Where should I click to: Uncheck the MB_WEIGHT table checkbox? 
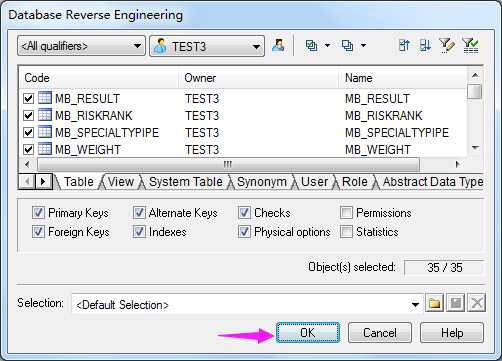29,150
